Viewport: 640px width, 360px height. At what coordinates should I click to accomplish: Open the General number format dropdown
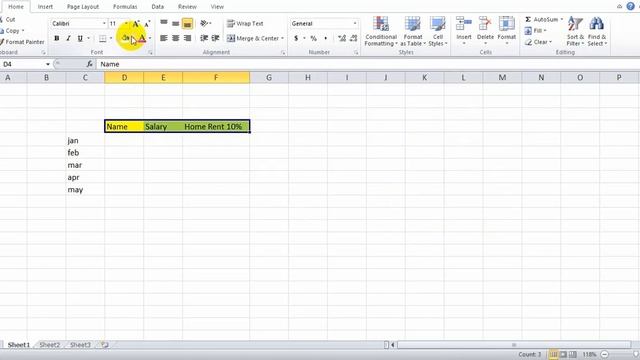pyautogui.click(x=355, y=24)
